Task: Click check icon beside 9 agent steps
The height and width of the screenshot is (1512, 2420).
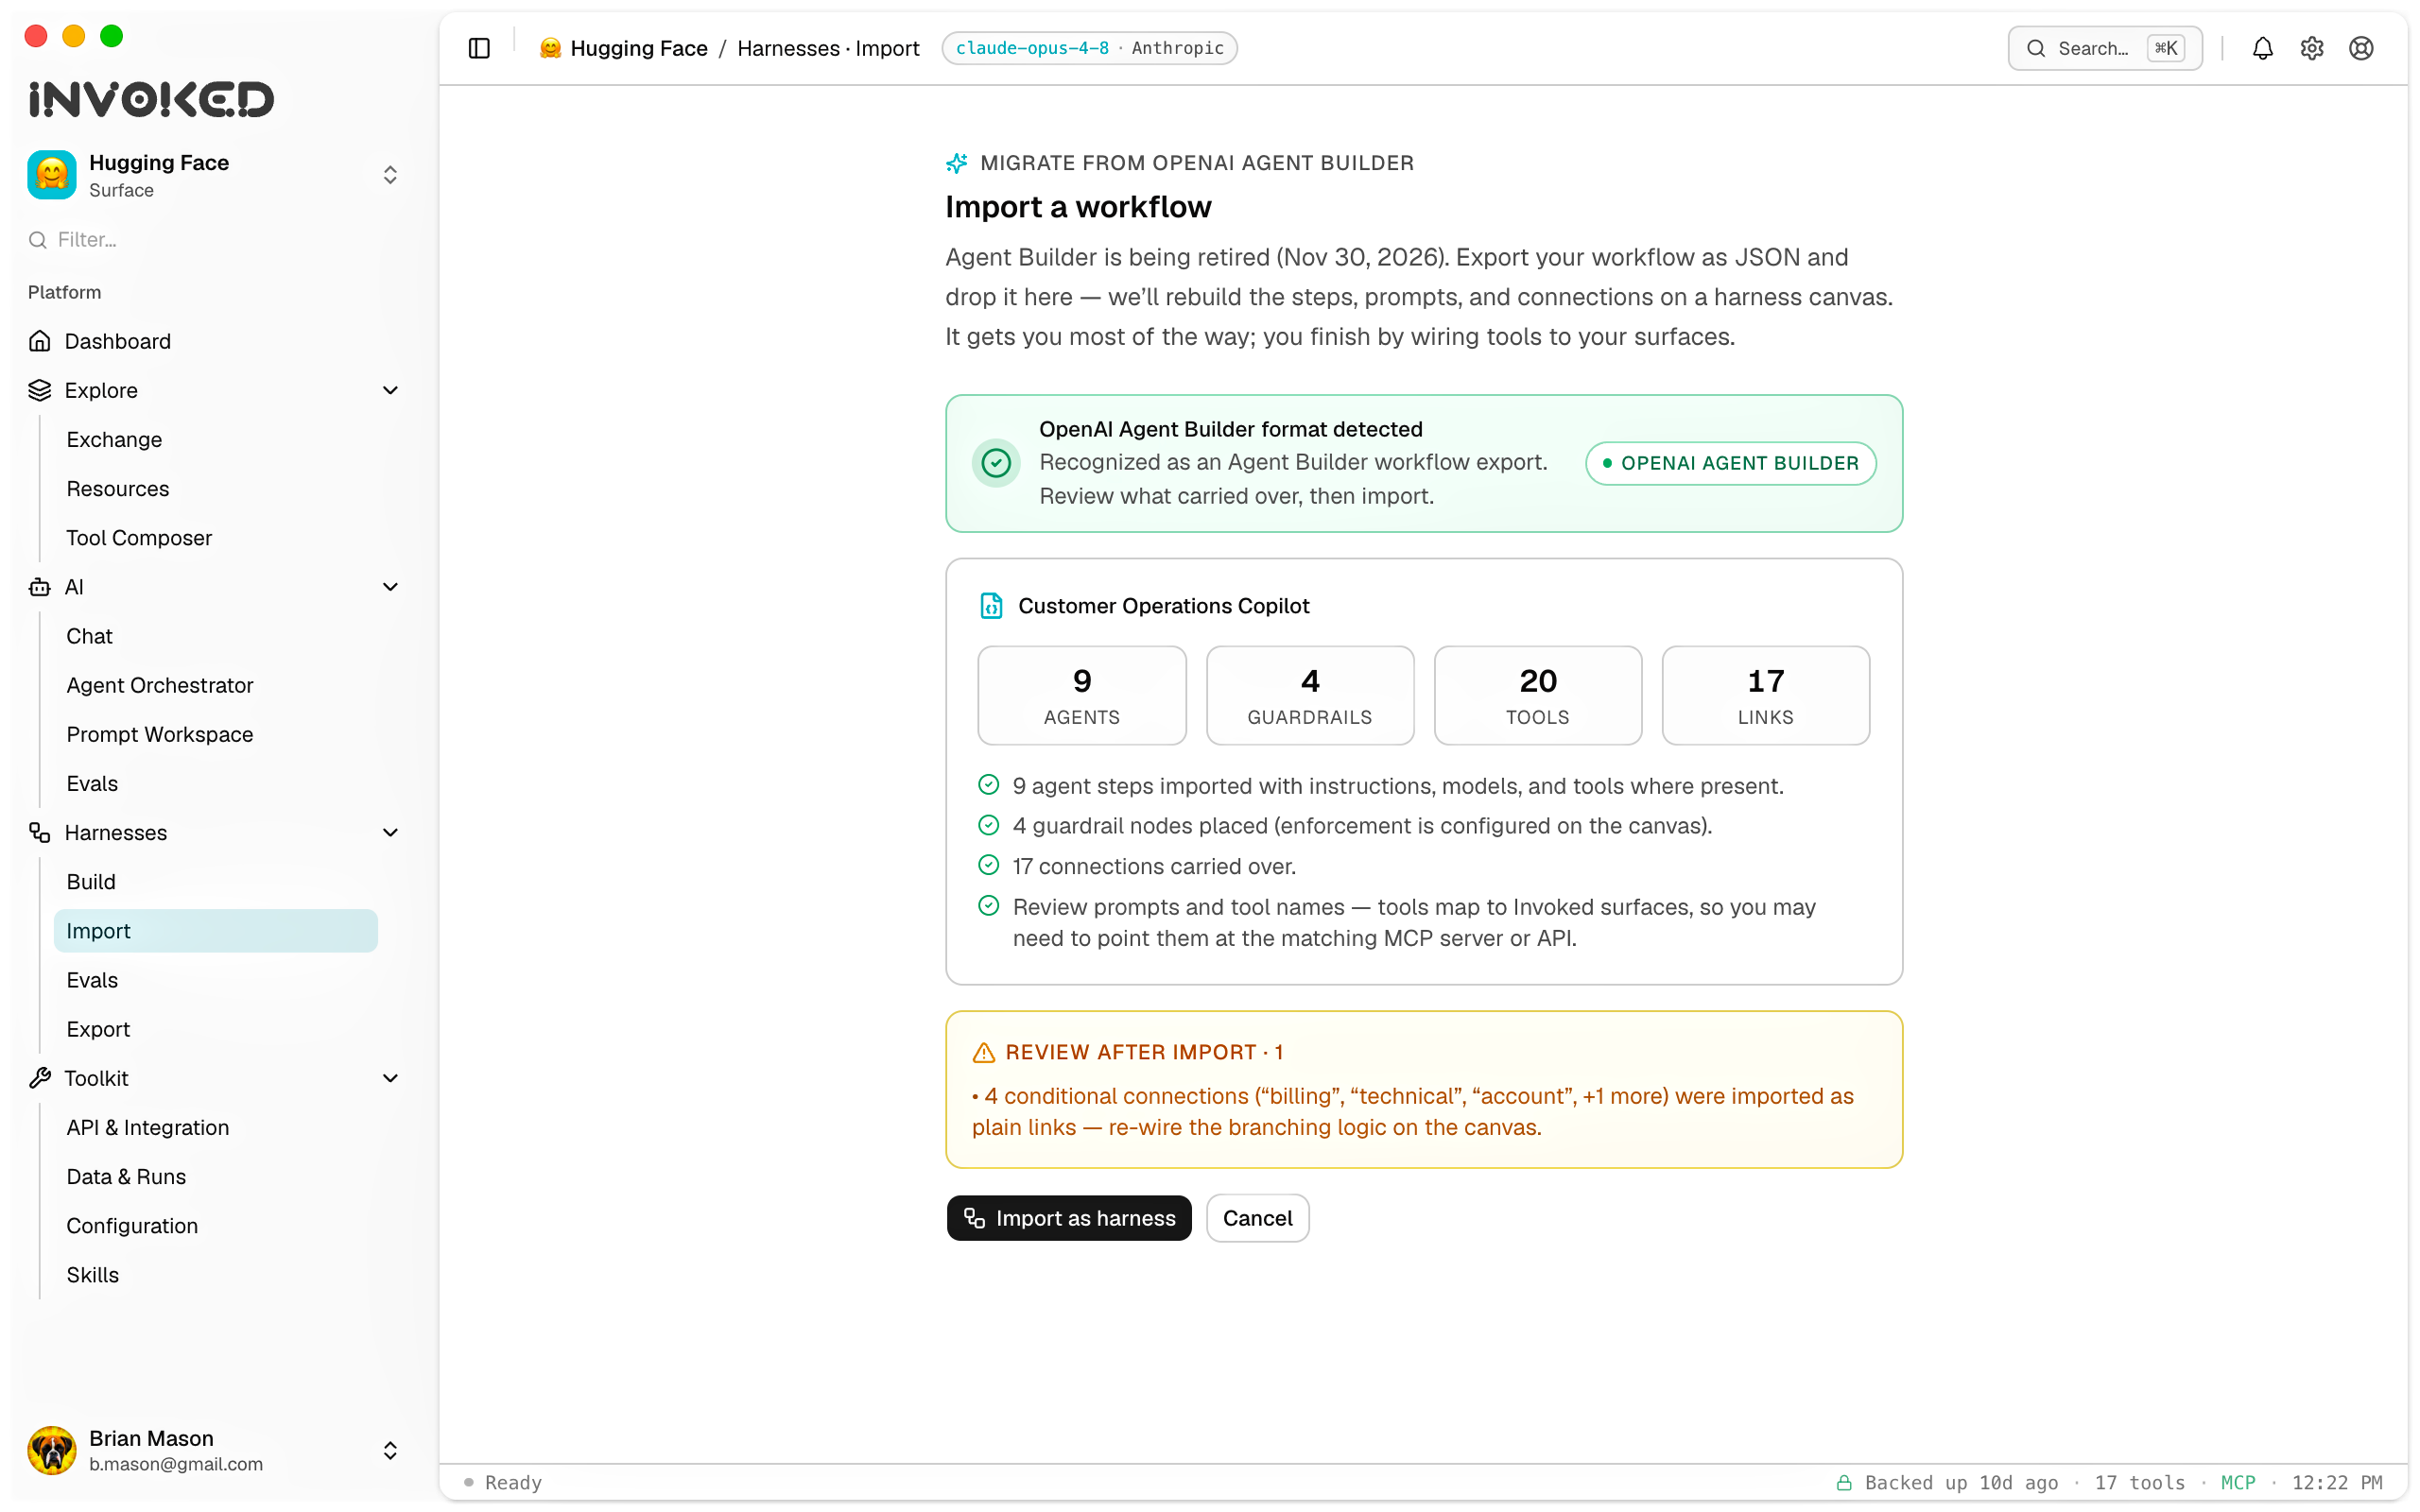Action: [x=988, y=785]
